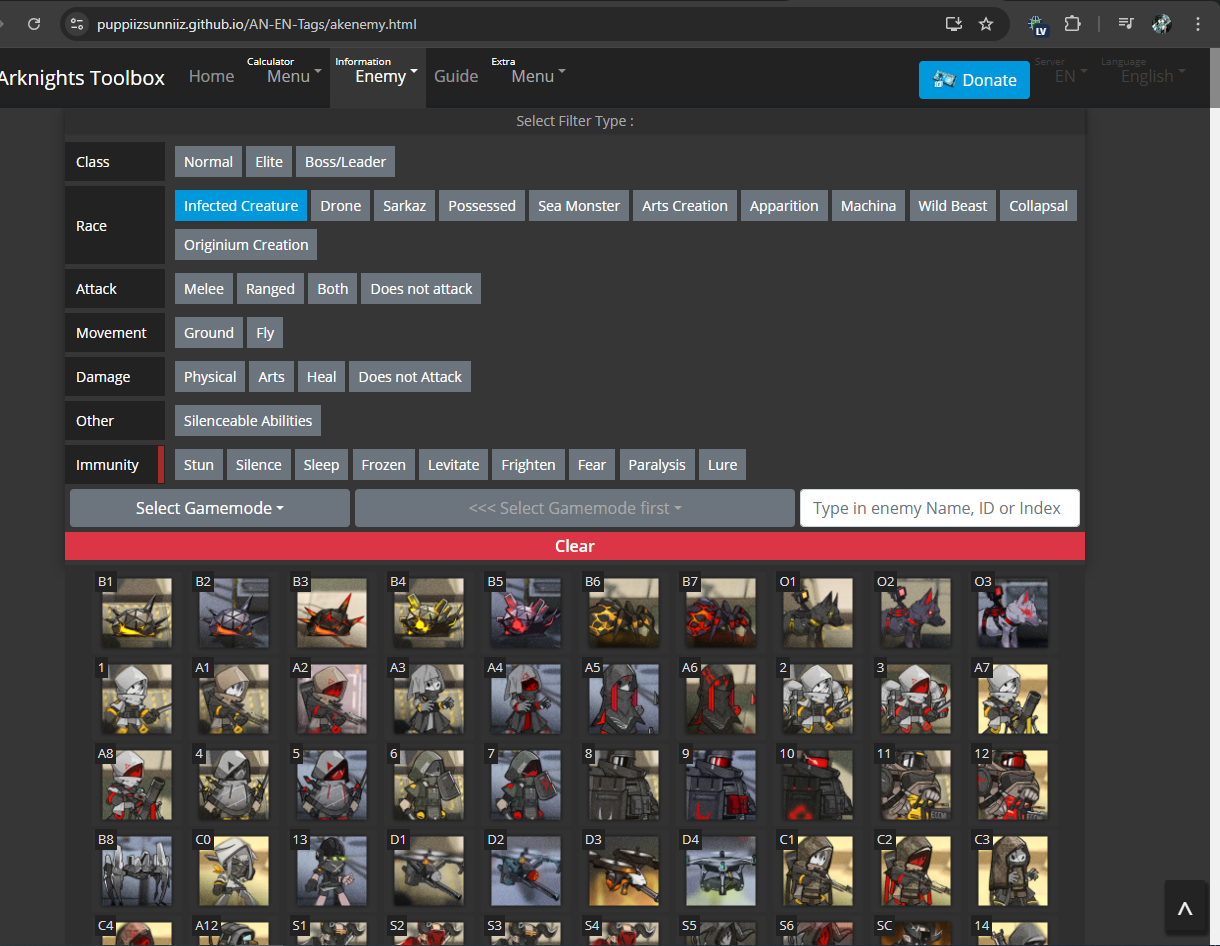Enable Originium Creation race filter
This screenshot has width=1220, height=946.
[x=246, y=245]
